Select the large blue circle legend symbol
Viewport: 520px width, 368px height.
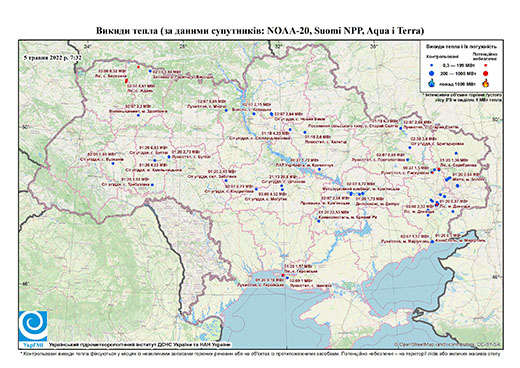(x=432, y=73)
